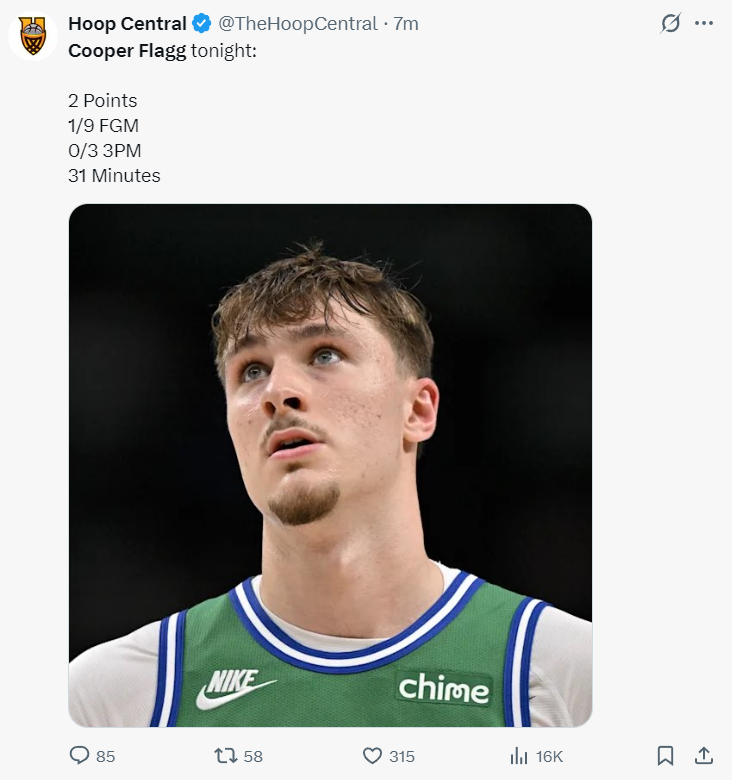Repost this tweet using the arrows icon

coord(226,756)
